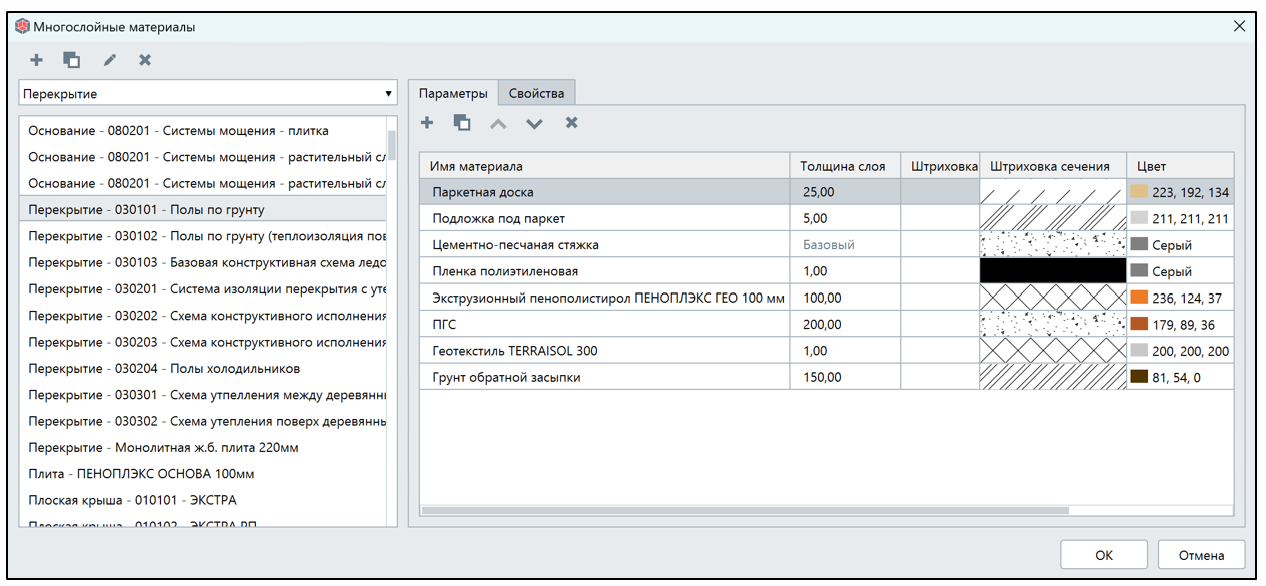Duplicate the selected layer in Параметры toolbar
The width and height of the screenshot is (1266, 586).
click(461, 123)
